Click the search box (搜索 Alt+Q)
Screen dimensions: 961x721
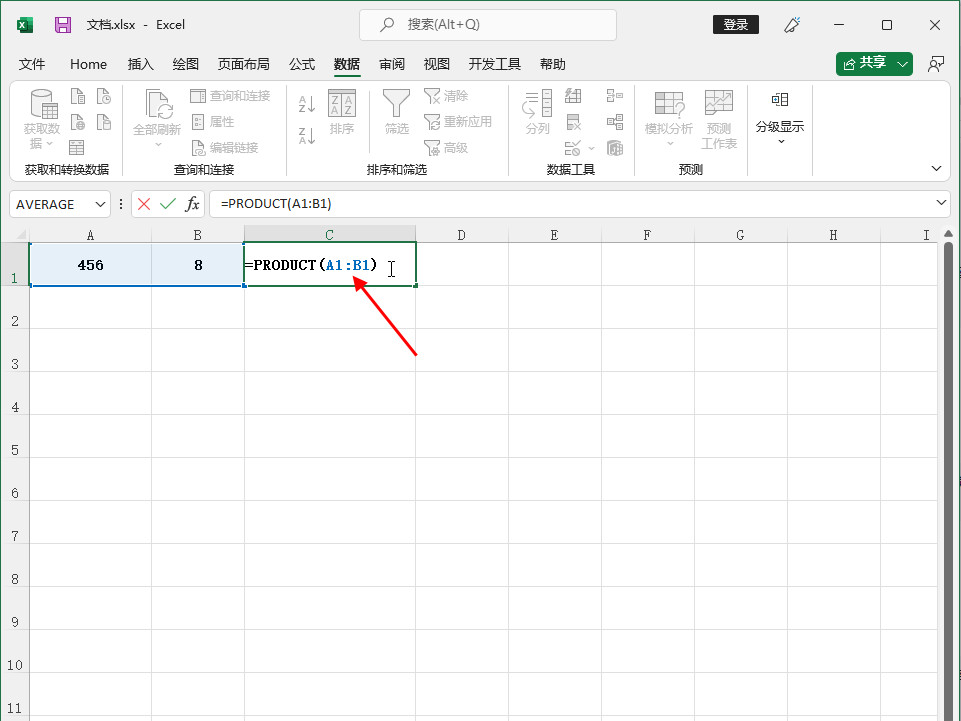(488, 25)
